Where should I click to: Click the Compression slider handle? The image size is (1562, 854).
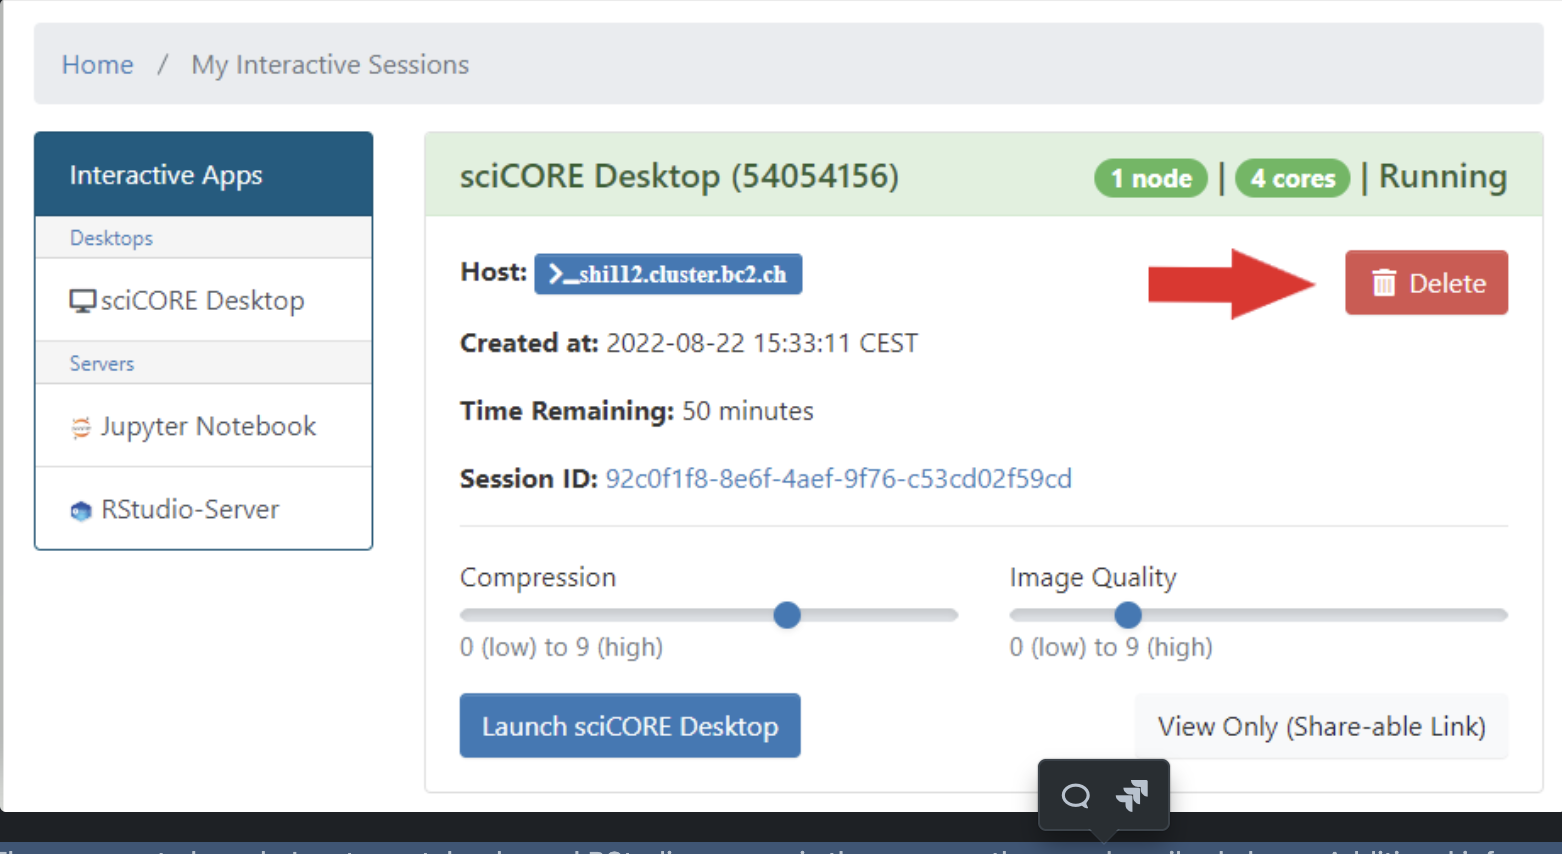click(787, 615)
